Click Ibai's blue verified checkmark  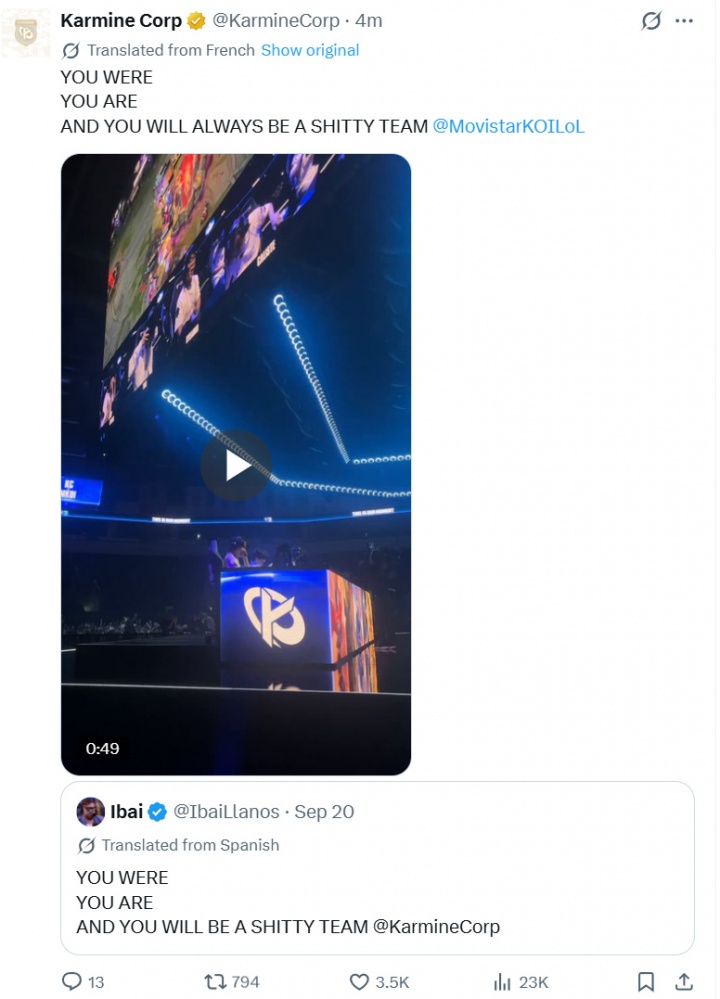coord(157,812)
